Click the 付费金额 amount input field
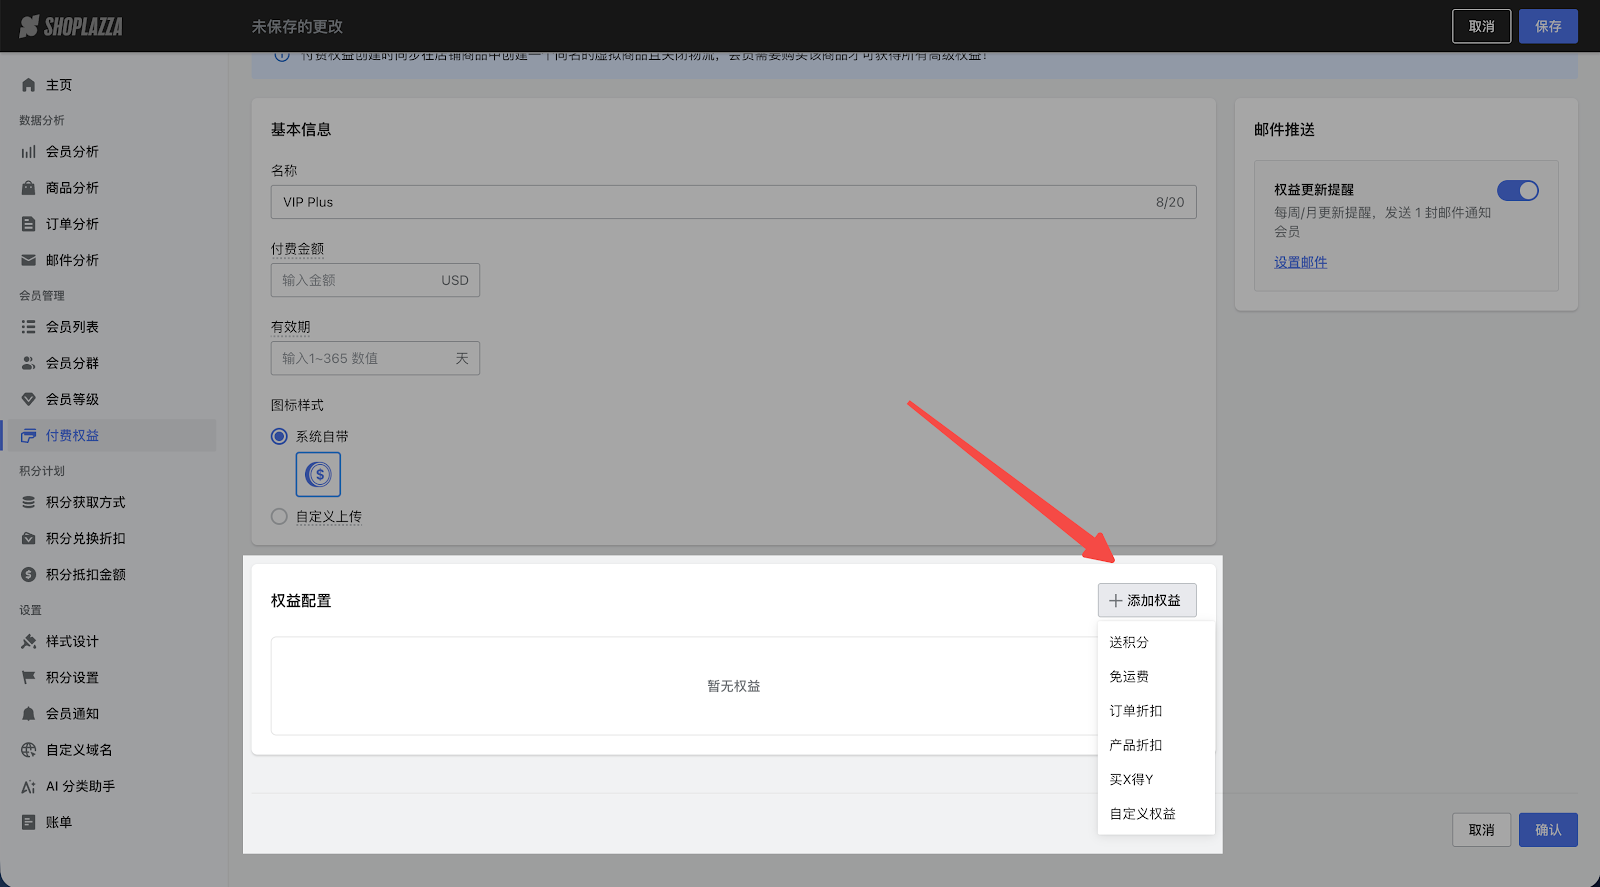 coord(355,280)
